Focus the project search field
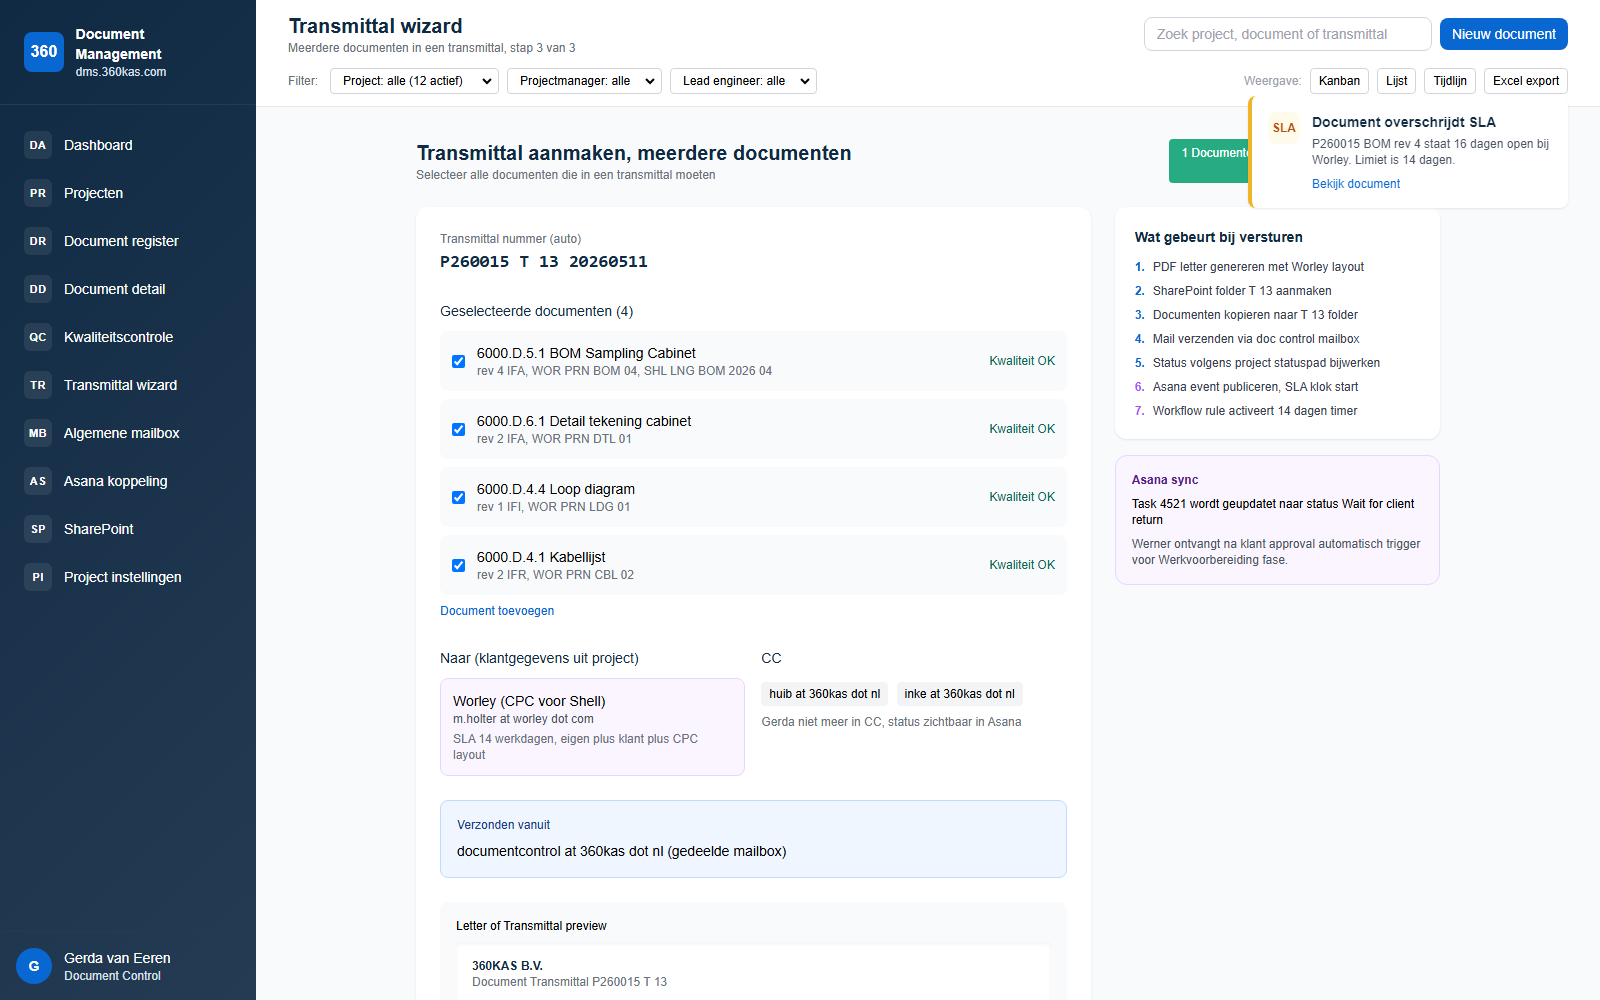Image resolution: width=1600 pixels, height=1000 pixels. 1288,34
